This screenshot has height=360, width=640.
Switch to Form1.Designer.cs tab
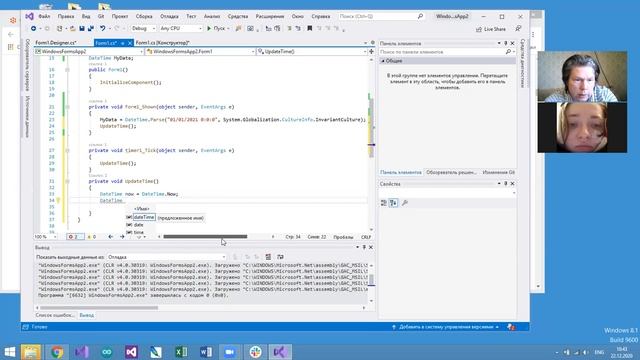point(56,42)
